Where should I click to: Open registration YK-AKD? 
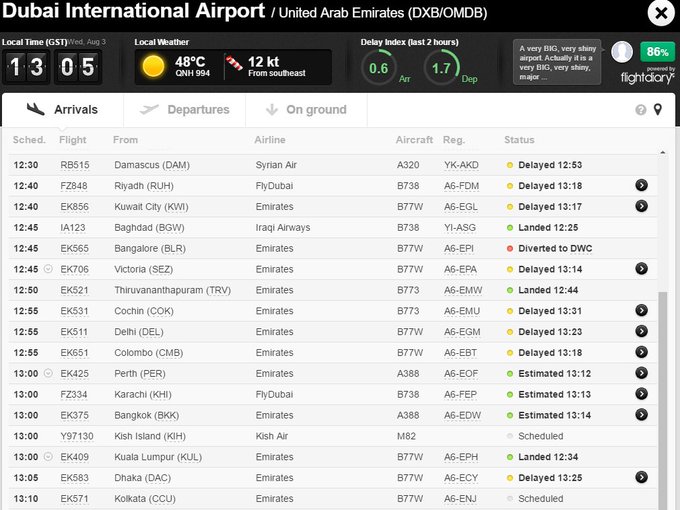click(x=461, y=165)
